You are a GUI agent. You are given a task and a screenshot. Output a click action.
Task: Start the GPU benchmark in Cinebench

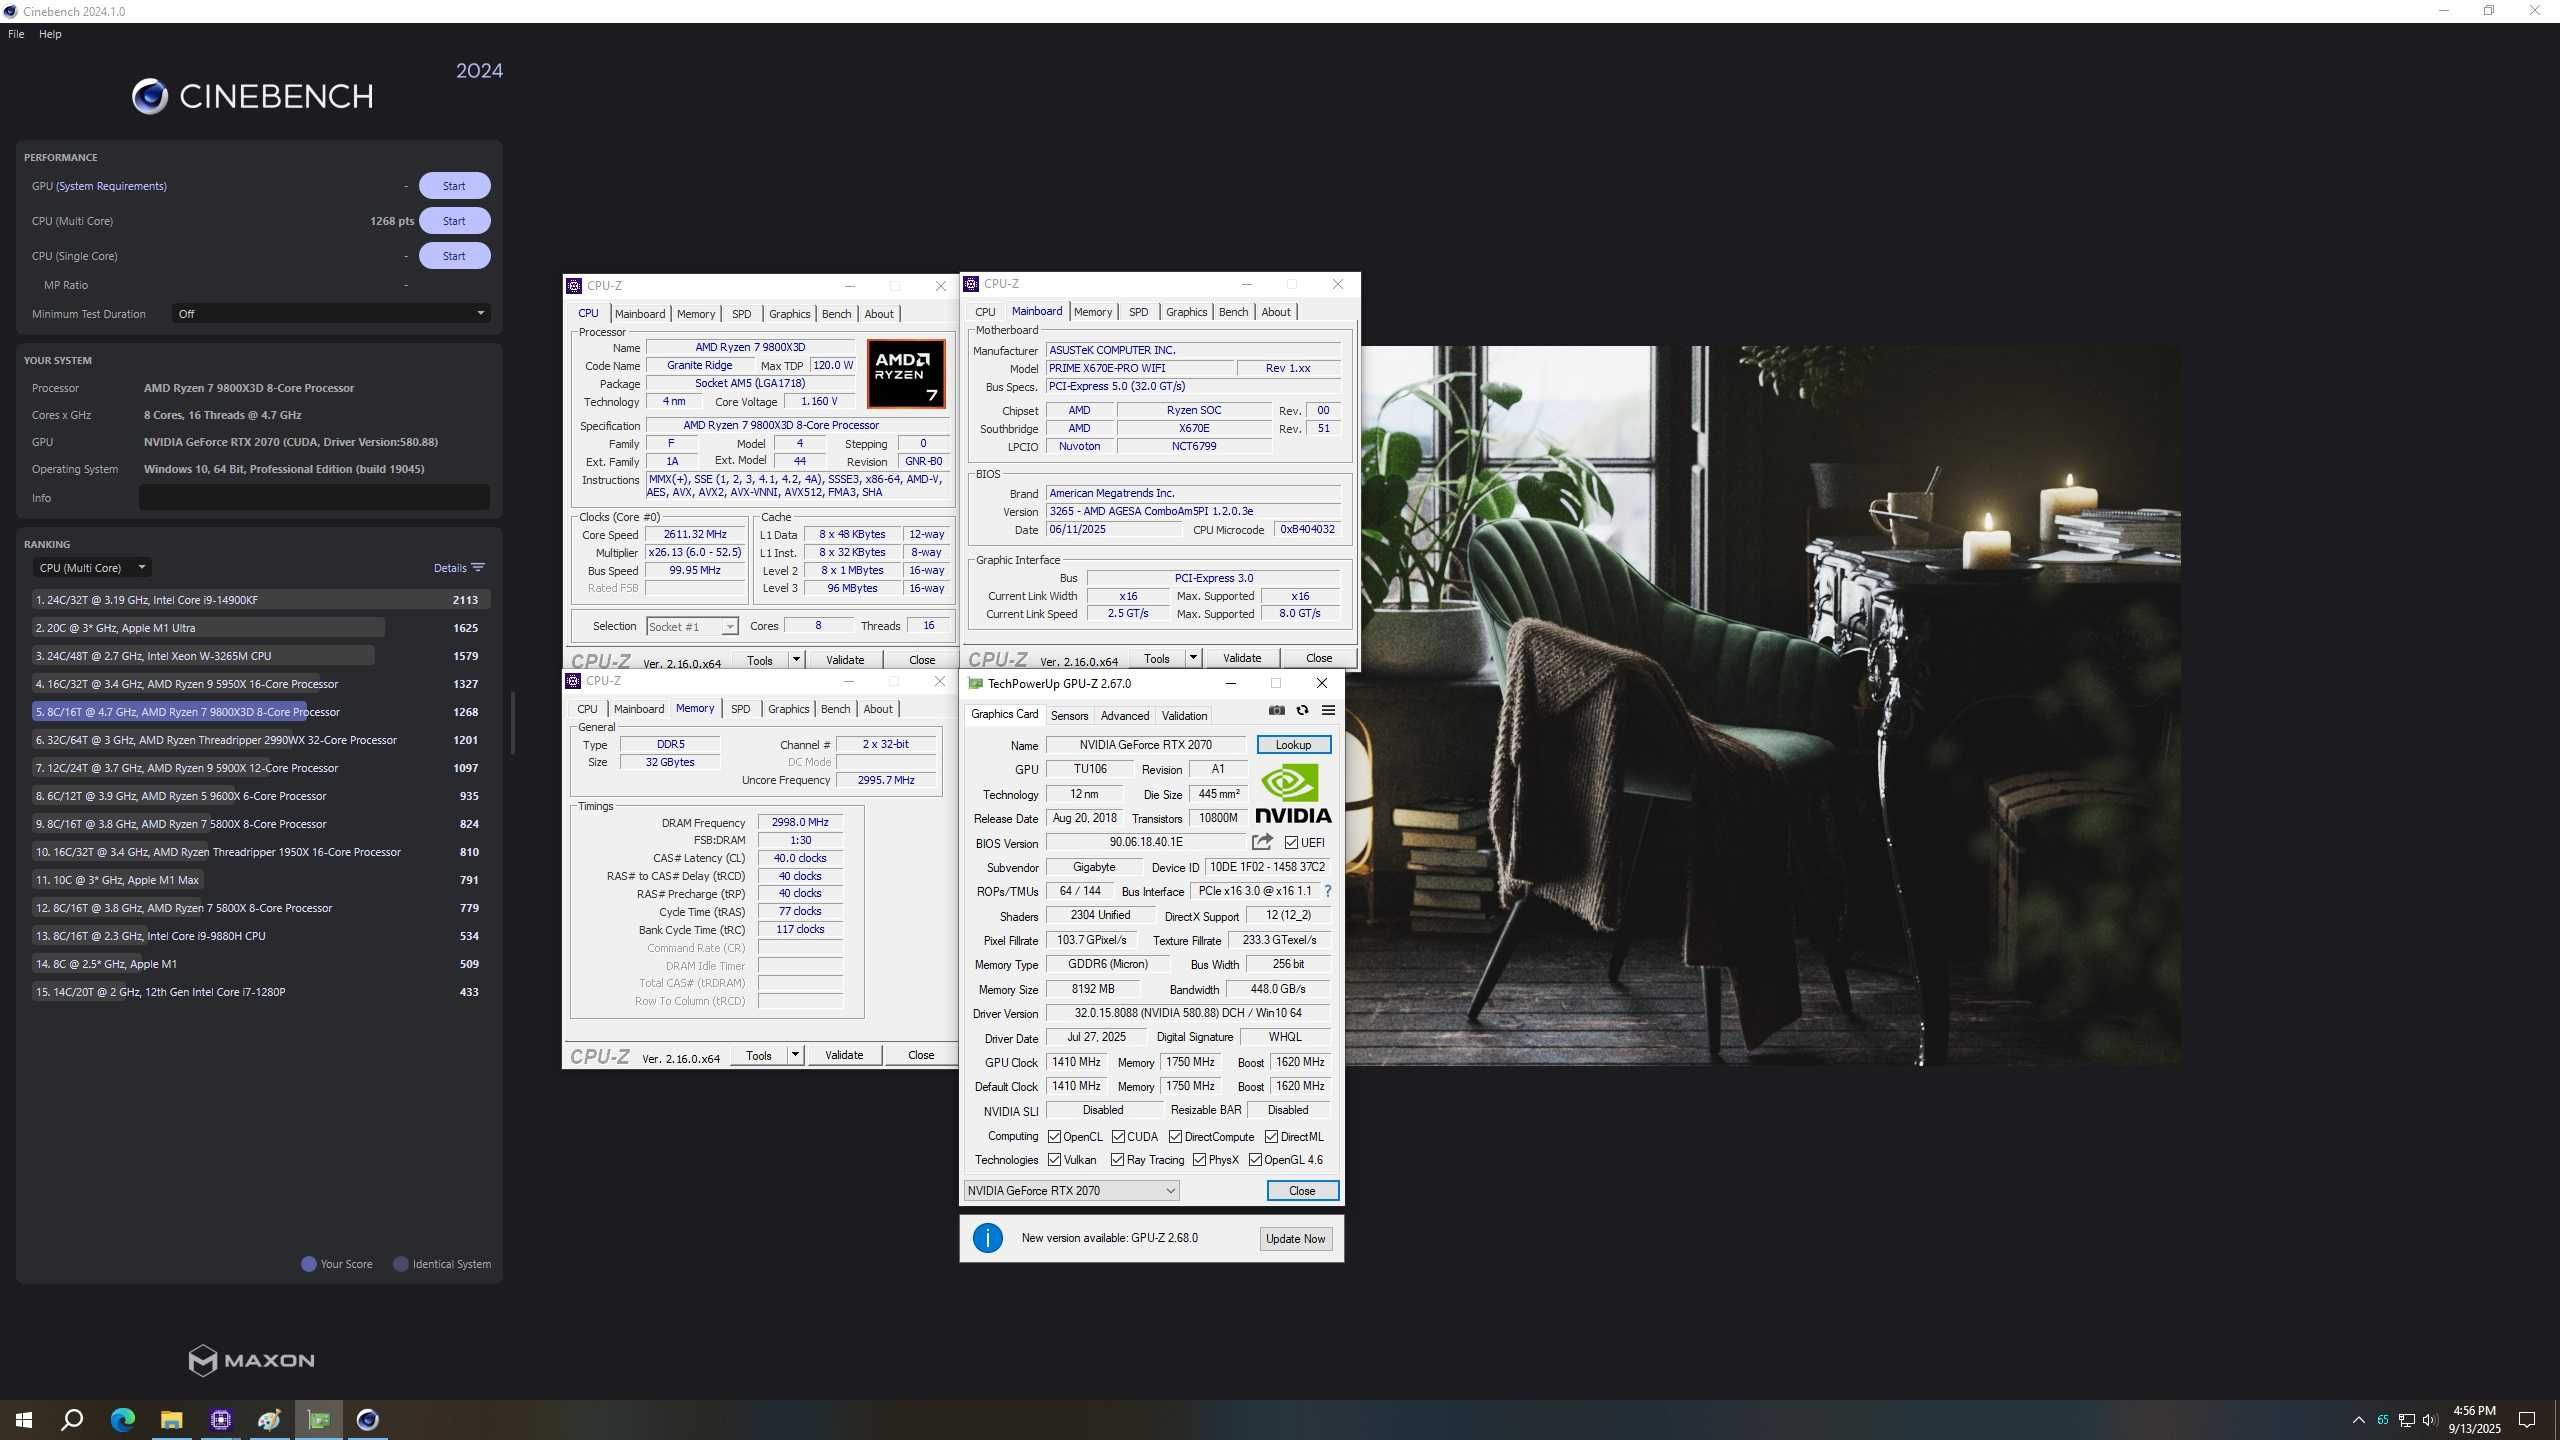tap(454, 185)
